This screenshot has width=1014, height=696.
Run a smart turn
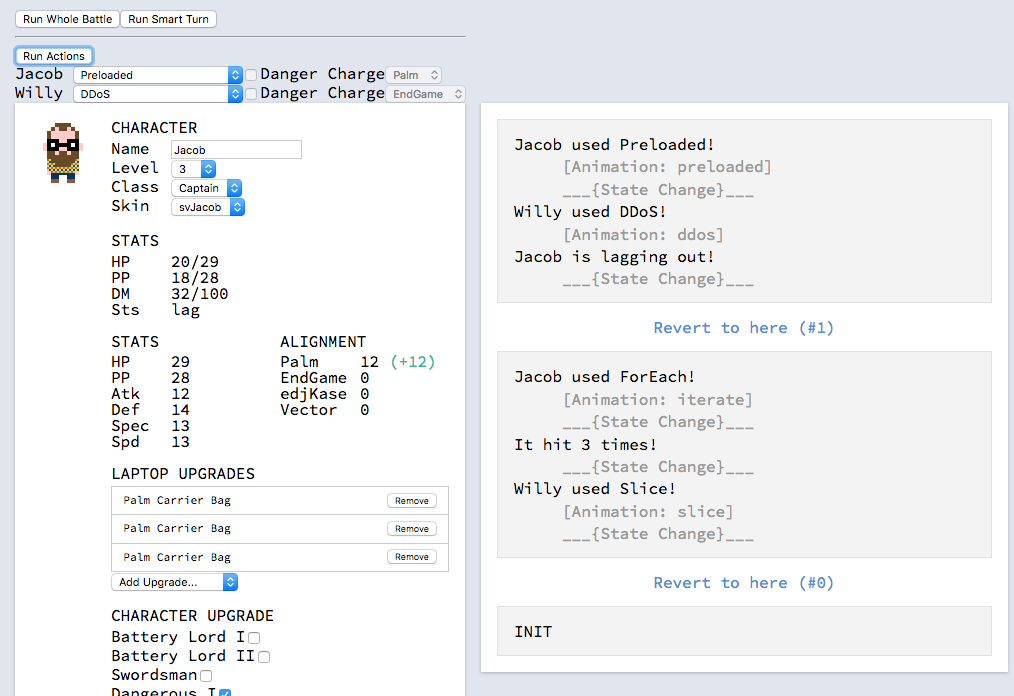tap(168, 19)
